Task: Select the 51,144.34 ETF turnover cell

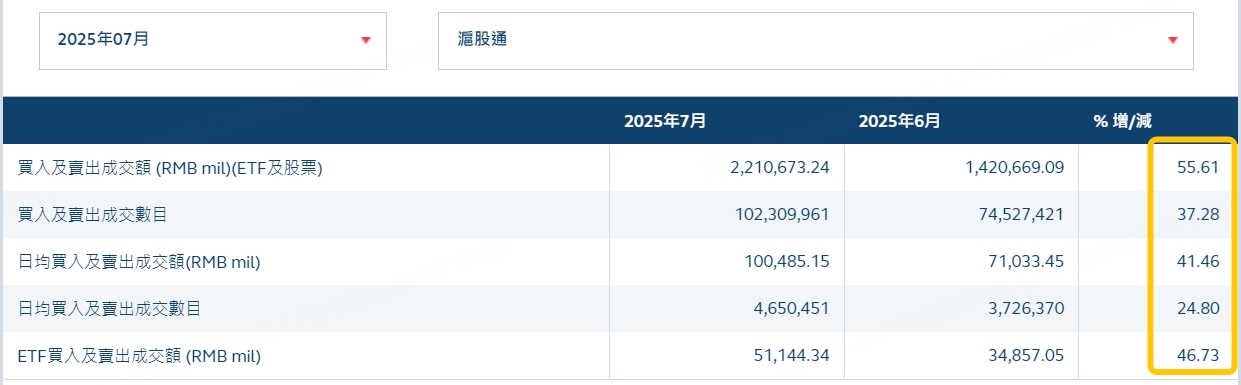Action: coord(793,356)
